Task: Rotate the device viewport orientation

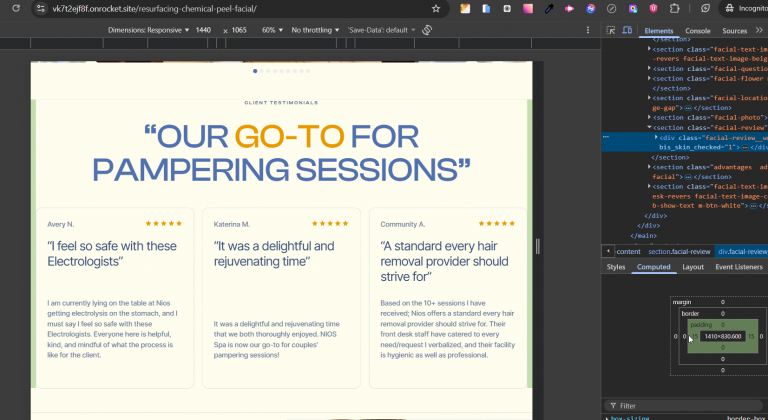Action: pyautogui.click(x=427, y=30)
